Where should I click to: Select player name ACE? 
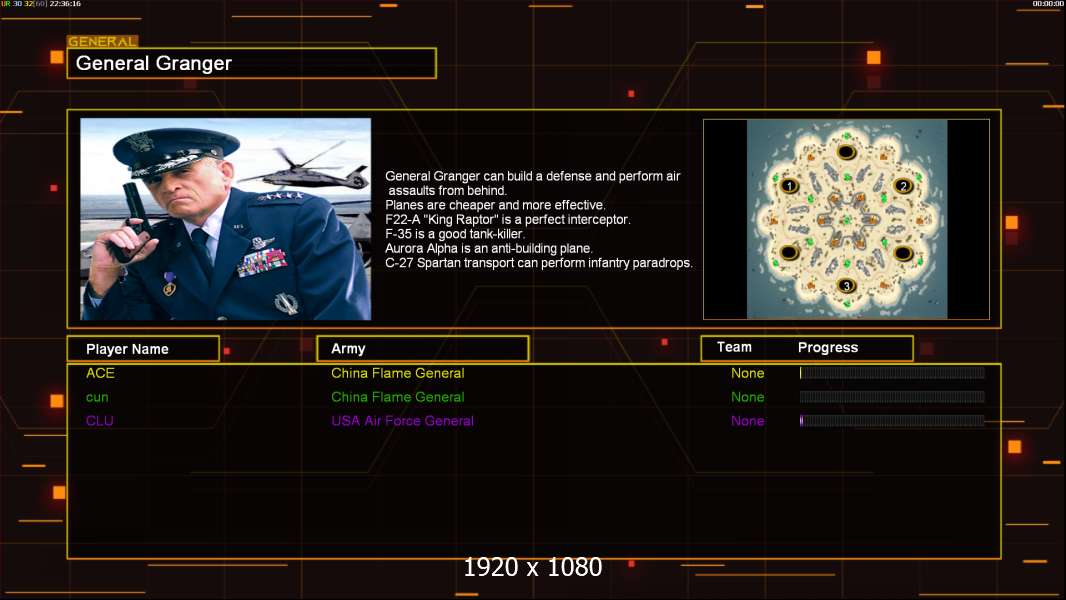tap(101, 373)
